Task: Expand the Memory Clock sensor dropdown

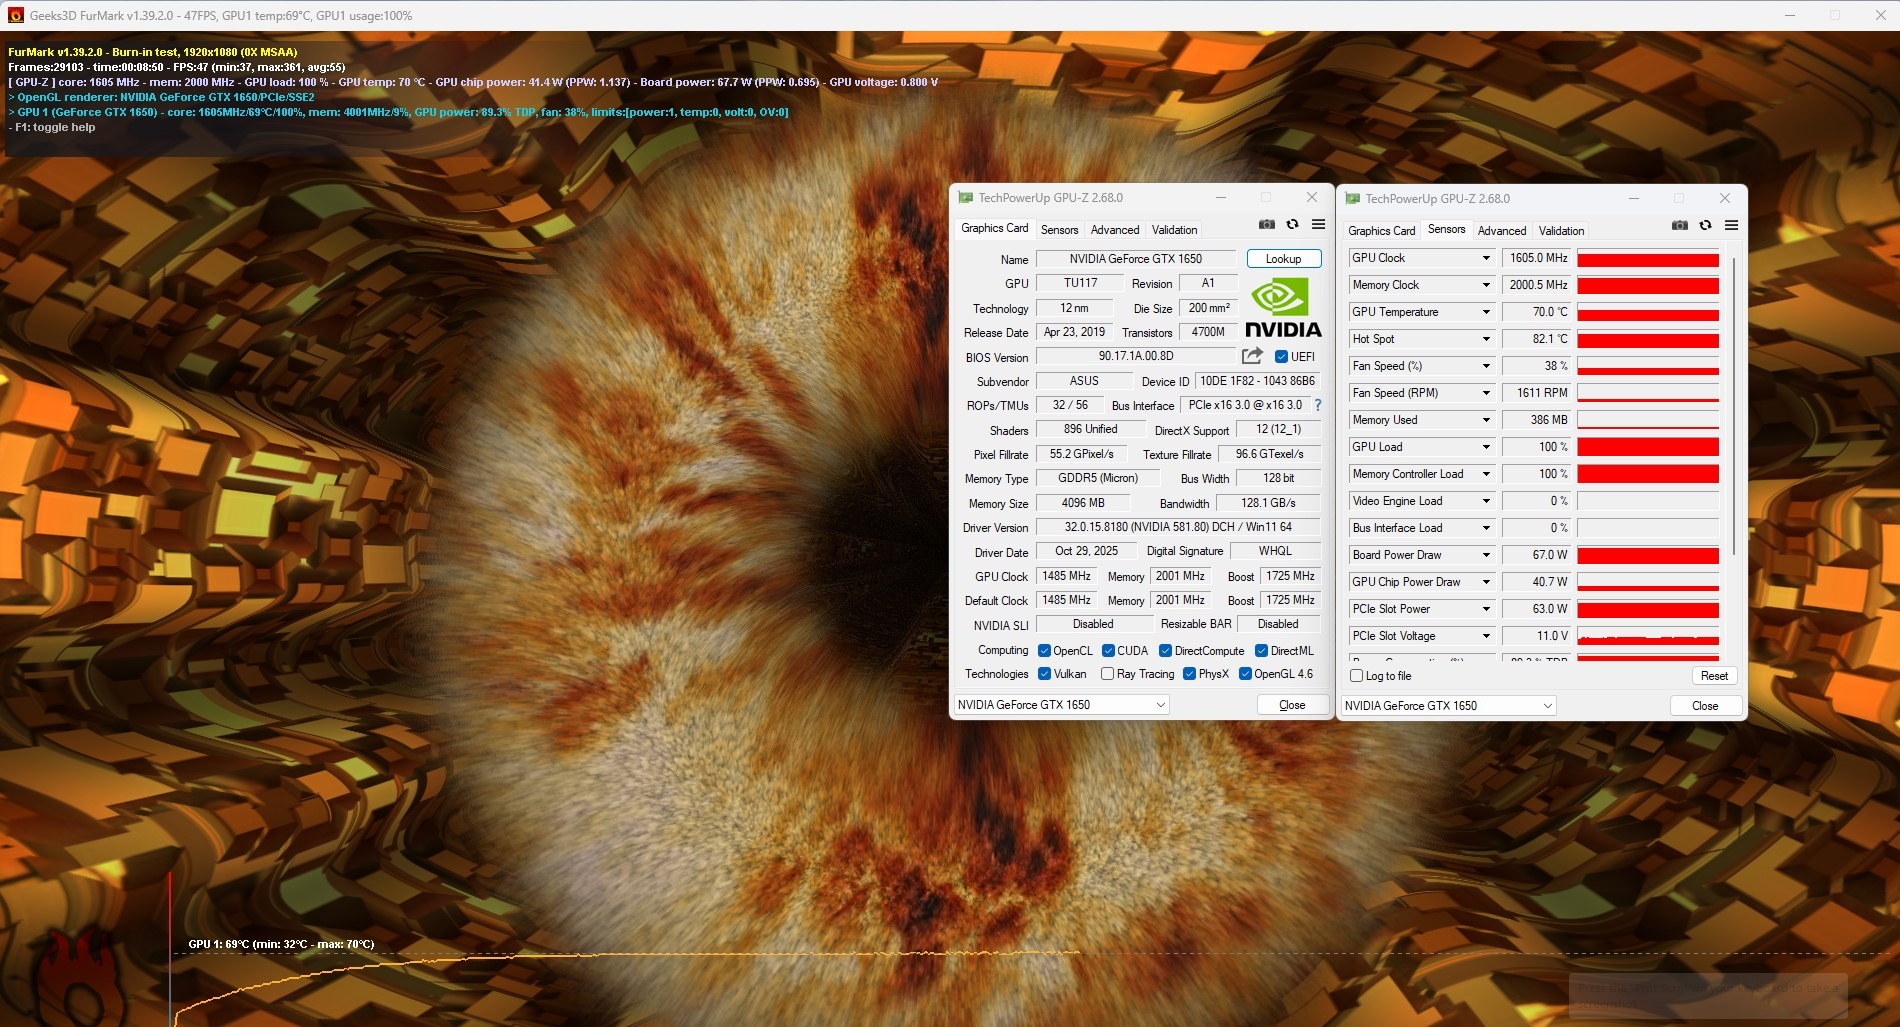Action: tap(1486, 285)
